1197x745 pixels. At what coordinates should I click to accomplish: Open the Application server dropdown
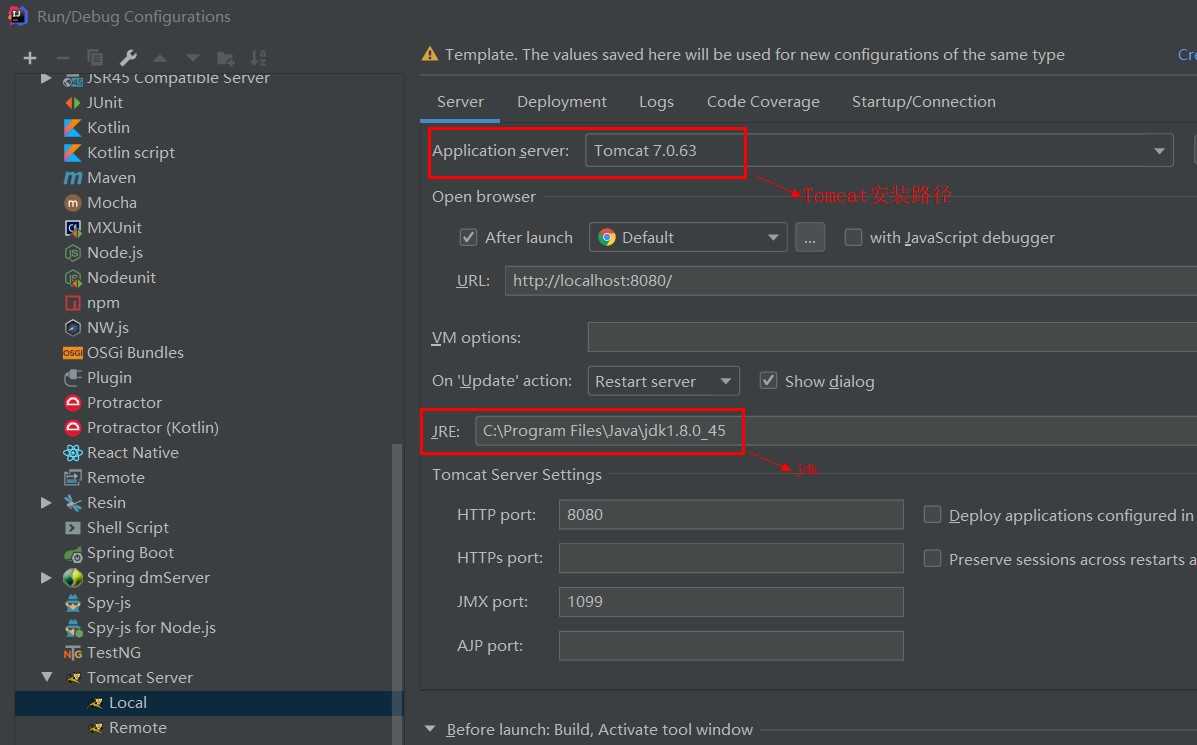click(1160, 151)
